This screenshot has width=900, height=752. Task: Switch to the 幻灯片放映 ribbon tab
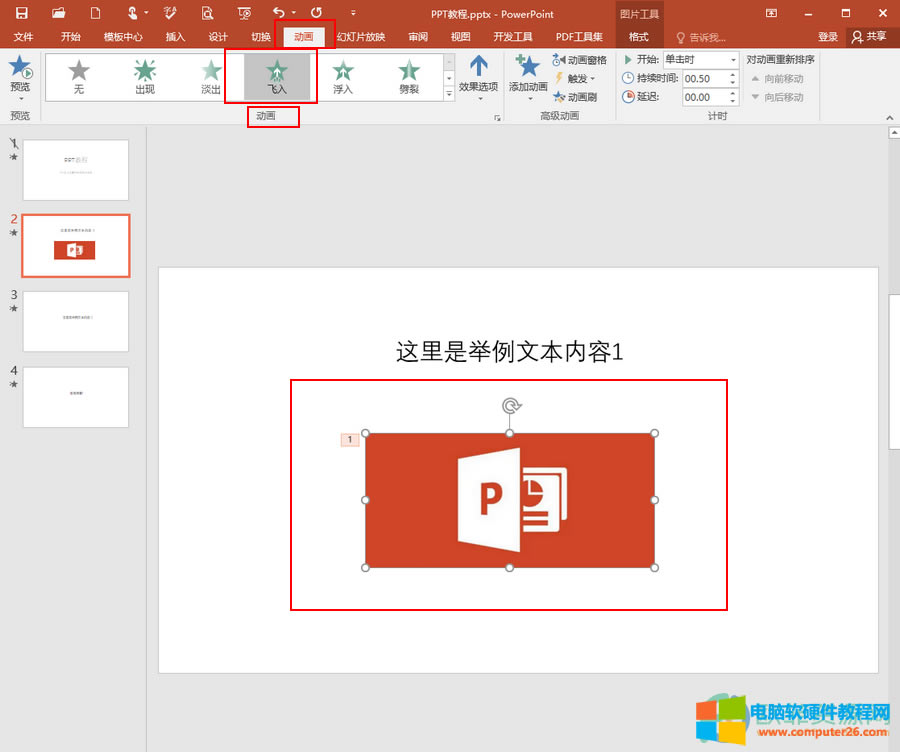362,37
